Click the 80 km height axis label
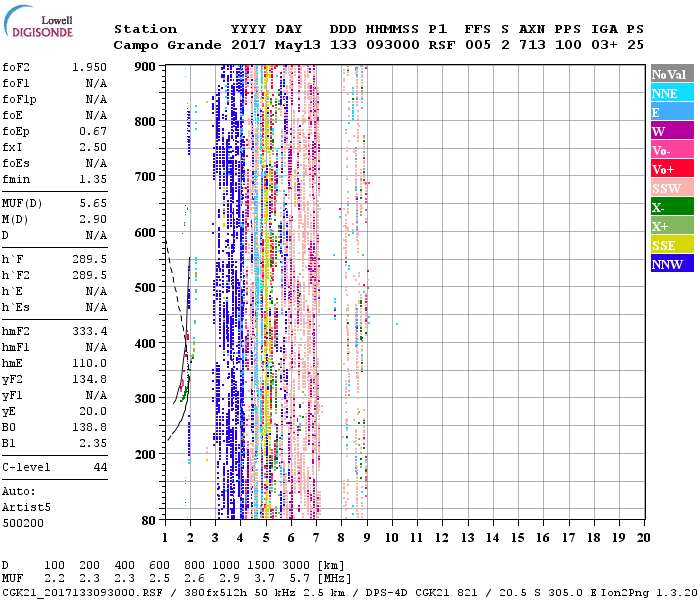The image size is (700, 600). tap(149, 520)
